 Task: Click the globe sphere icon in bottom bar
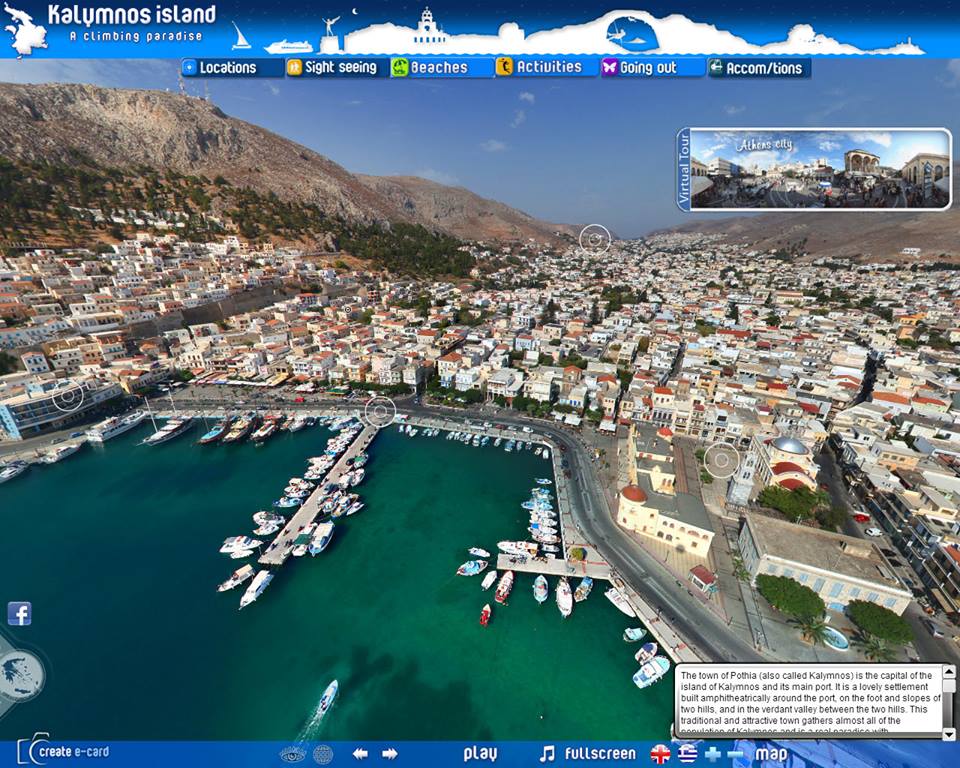(x=323, y=754)
